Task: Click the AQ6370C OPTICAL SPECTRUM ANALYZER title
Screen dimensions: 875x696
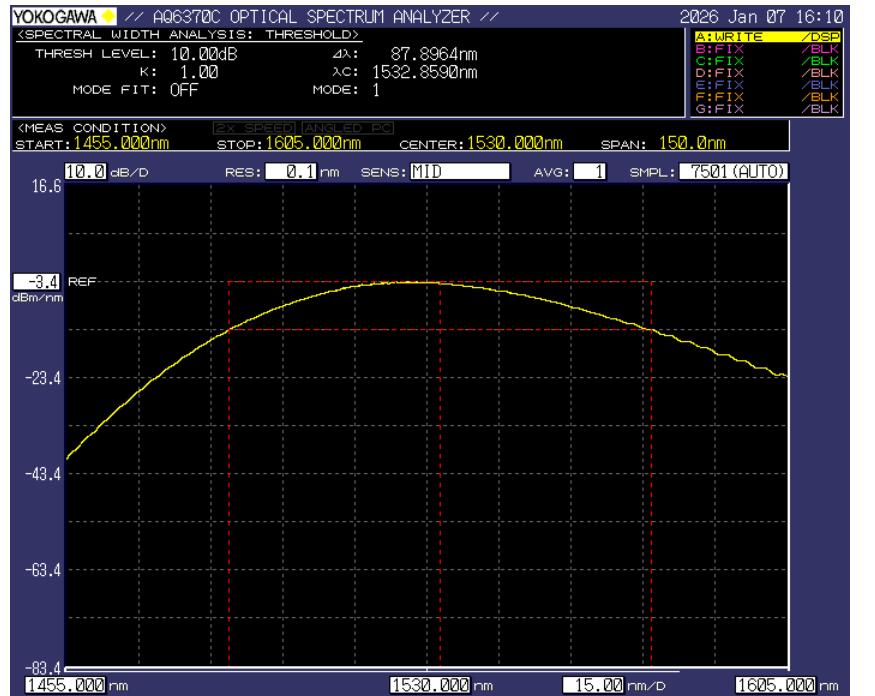Action: tap(311, 17)
